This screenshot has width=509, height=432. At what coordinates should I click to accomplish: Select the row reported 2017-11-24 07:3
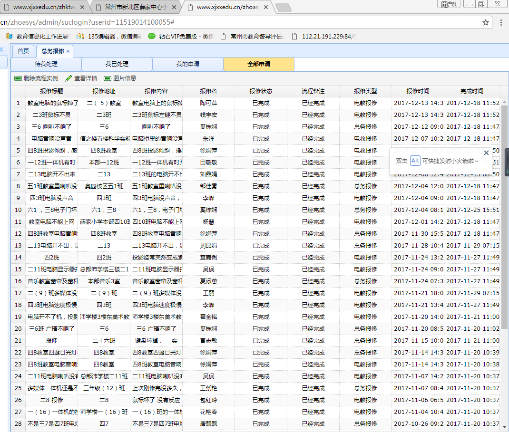pos(256,281)
